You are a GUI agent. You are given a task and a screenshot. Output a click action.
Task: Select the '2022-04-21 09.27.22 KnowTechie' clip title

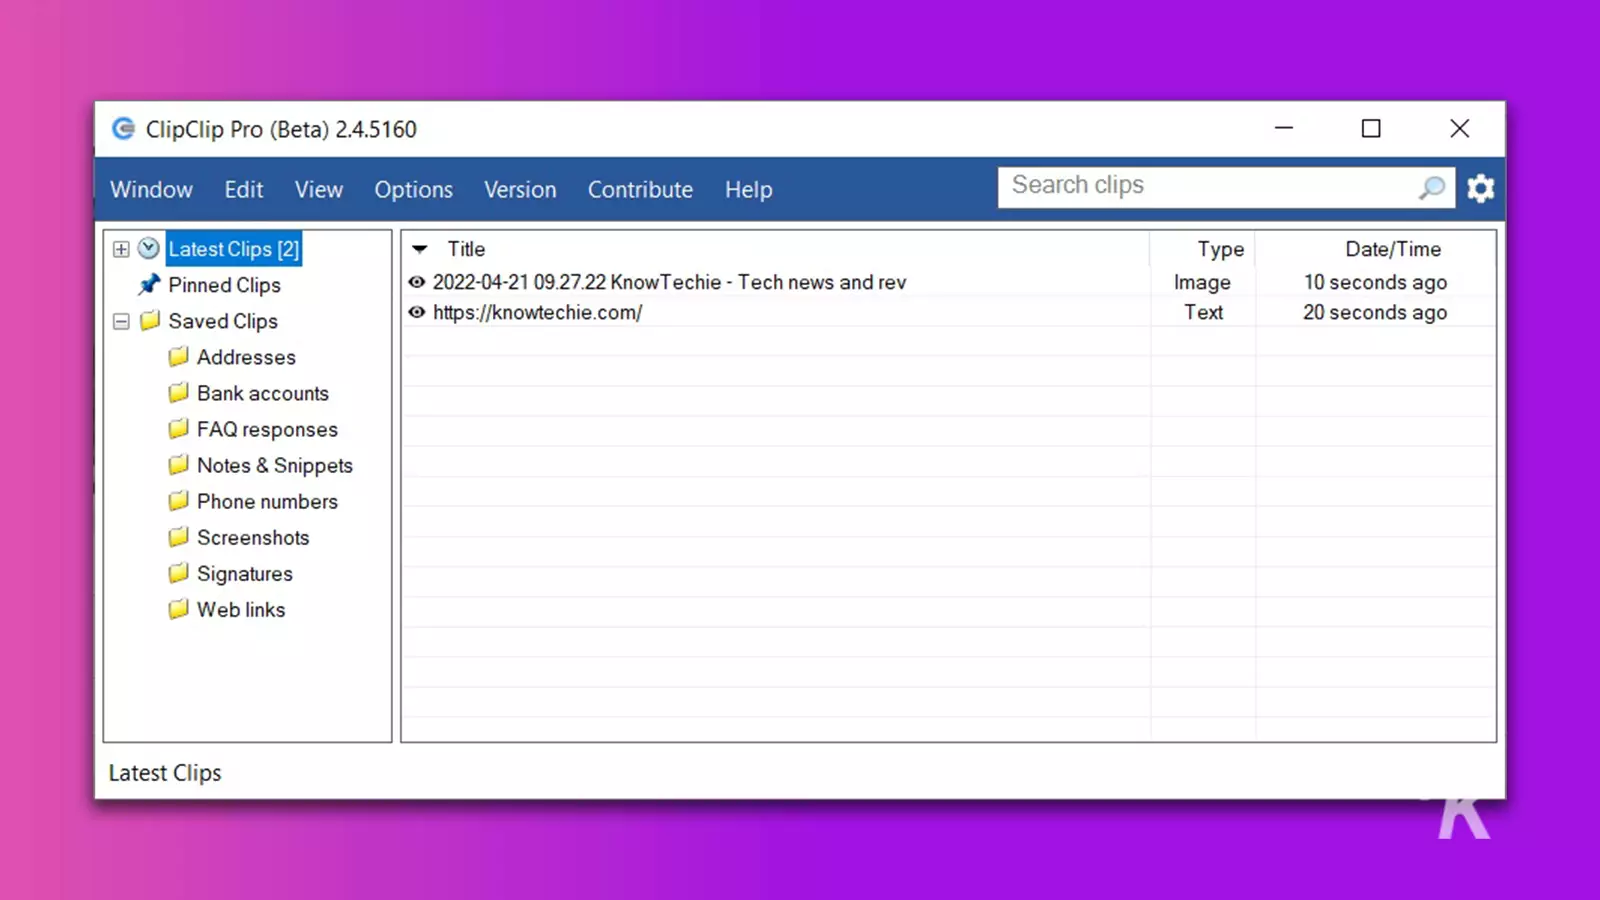669,282
